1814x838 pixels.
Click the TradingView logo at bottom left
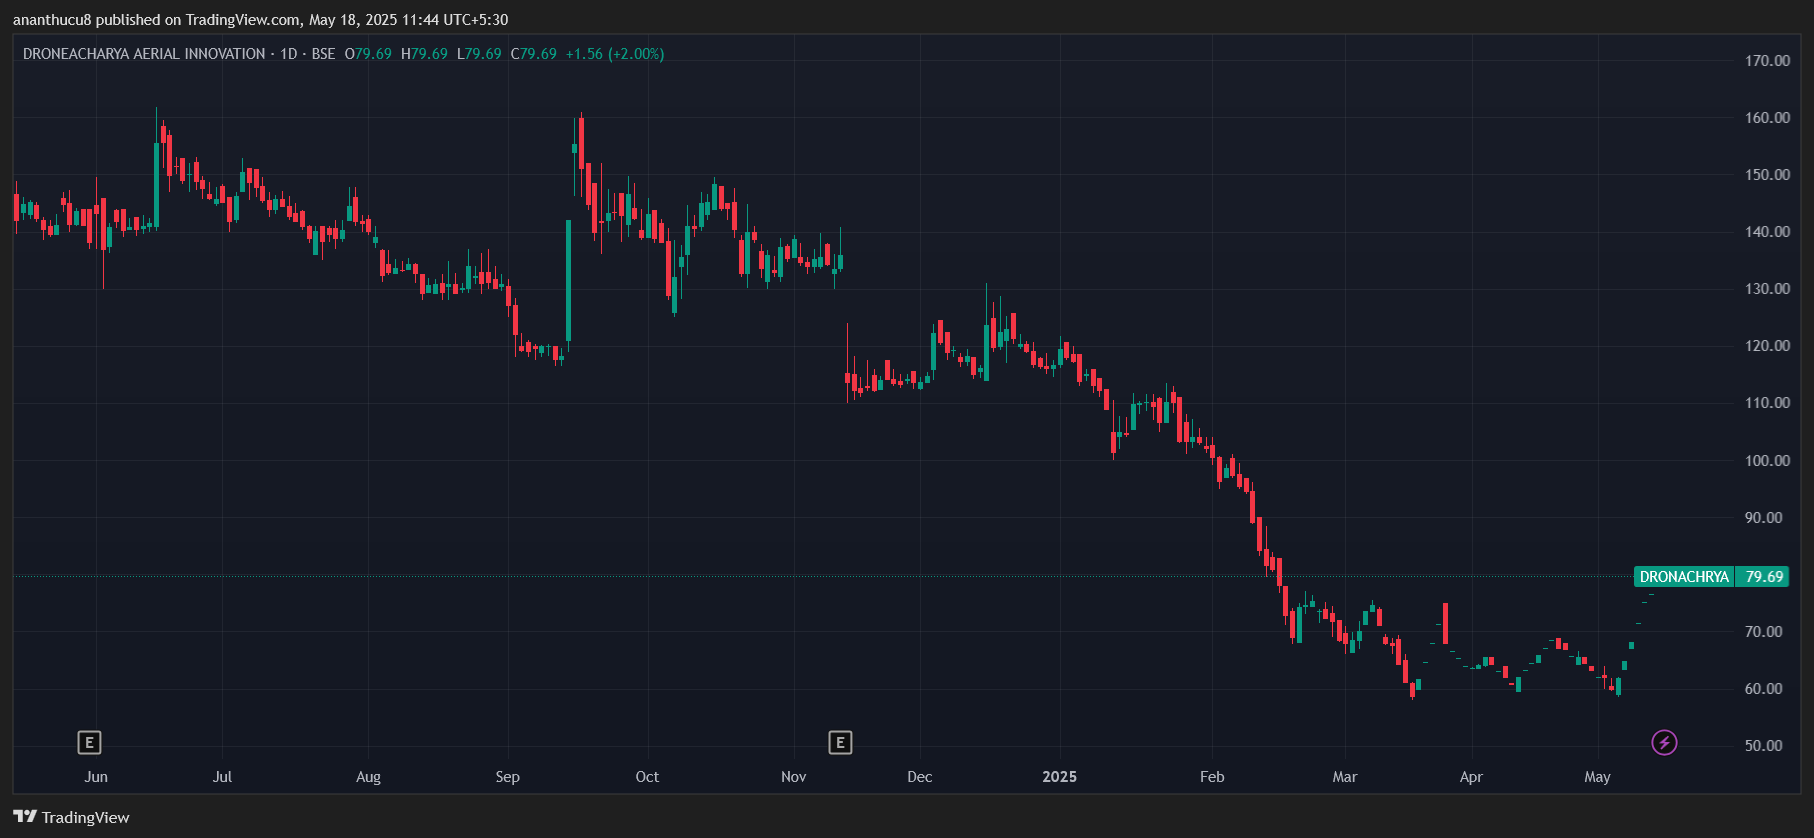point(71,817)
